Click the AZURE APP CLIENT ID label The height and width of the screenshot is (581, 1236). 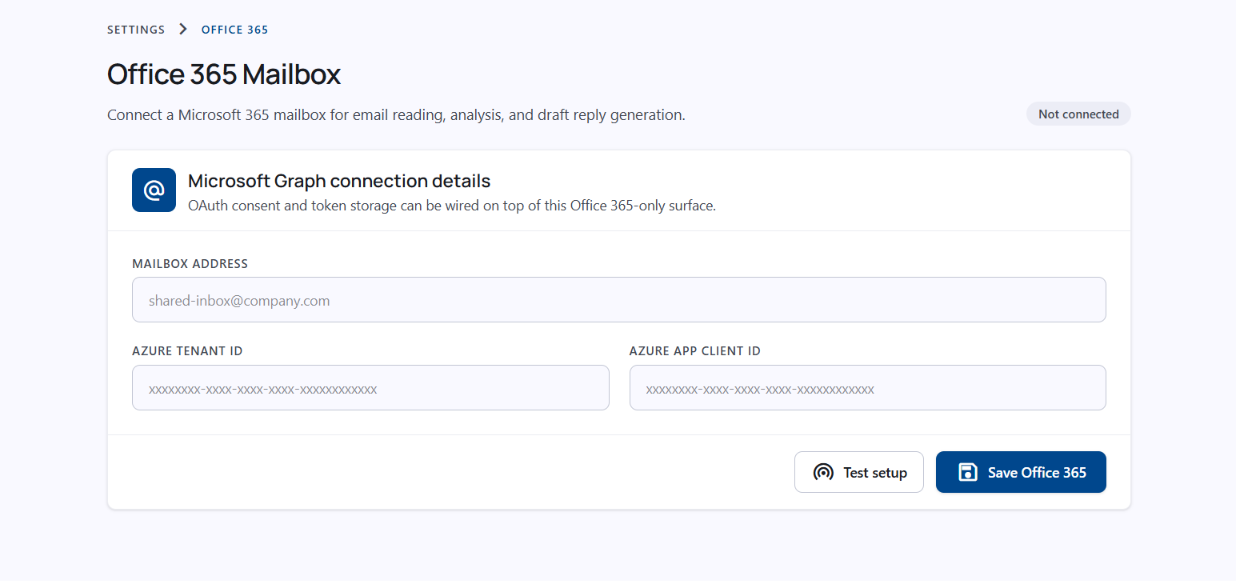pyautogui.click(x=695, y=351)
